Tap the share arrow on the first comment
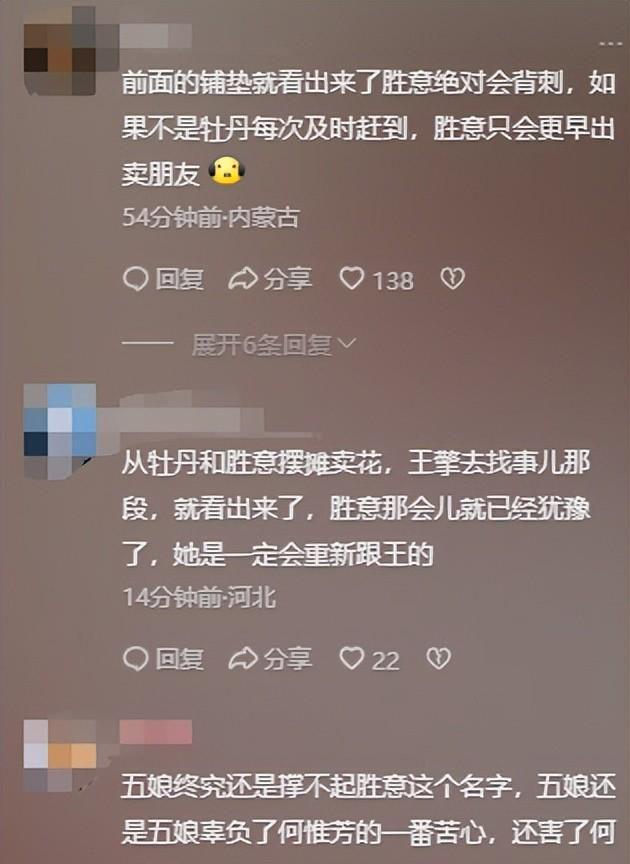The width and height of the screenshot is (630, 864). tap(243, 279)
